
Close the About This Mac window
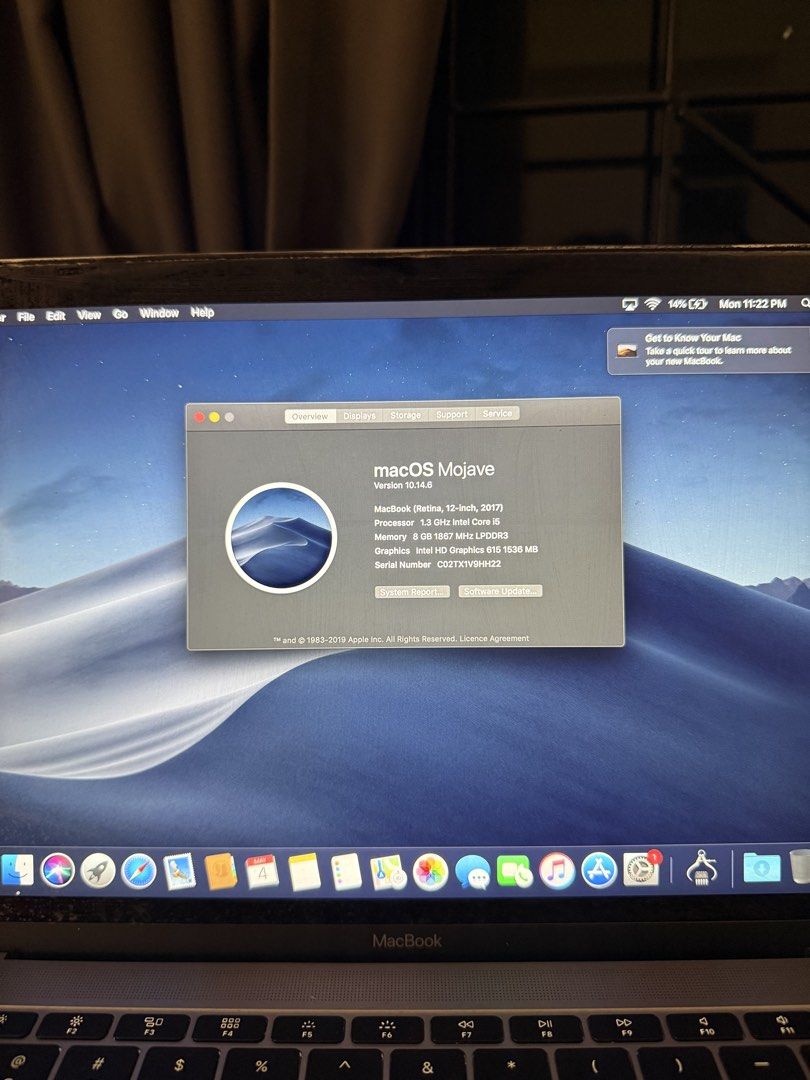pyautogui.click(x=200, y=417)
